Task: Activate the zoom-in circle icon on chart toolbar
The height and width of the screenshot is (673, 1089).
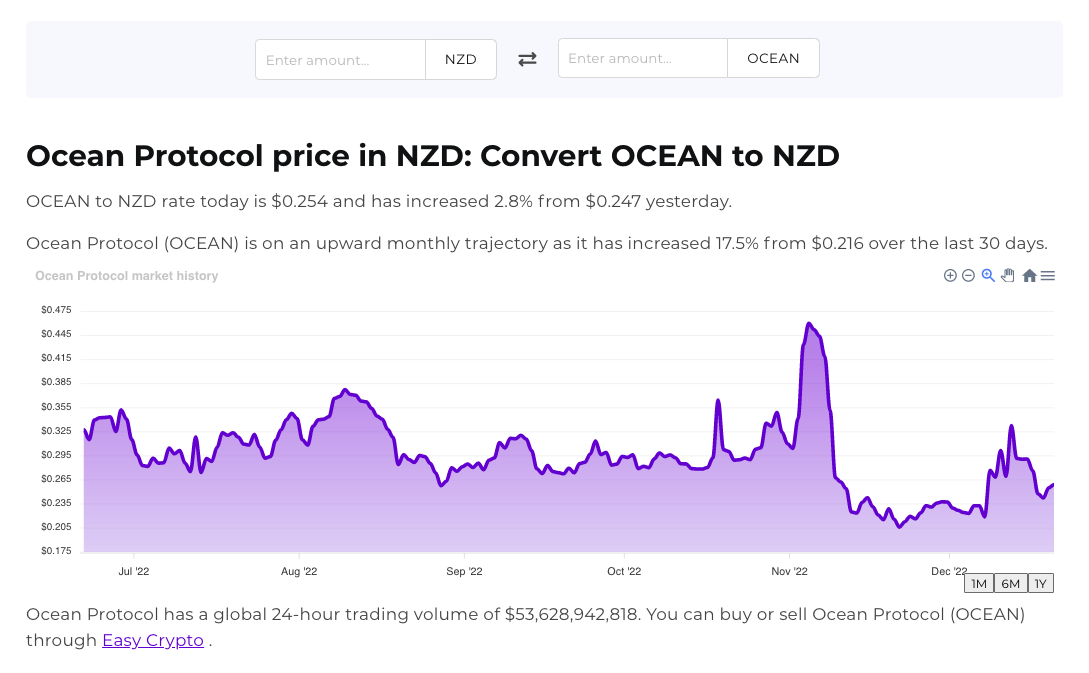Action: tap(950, 275)
